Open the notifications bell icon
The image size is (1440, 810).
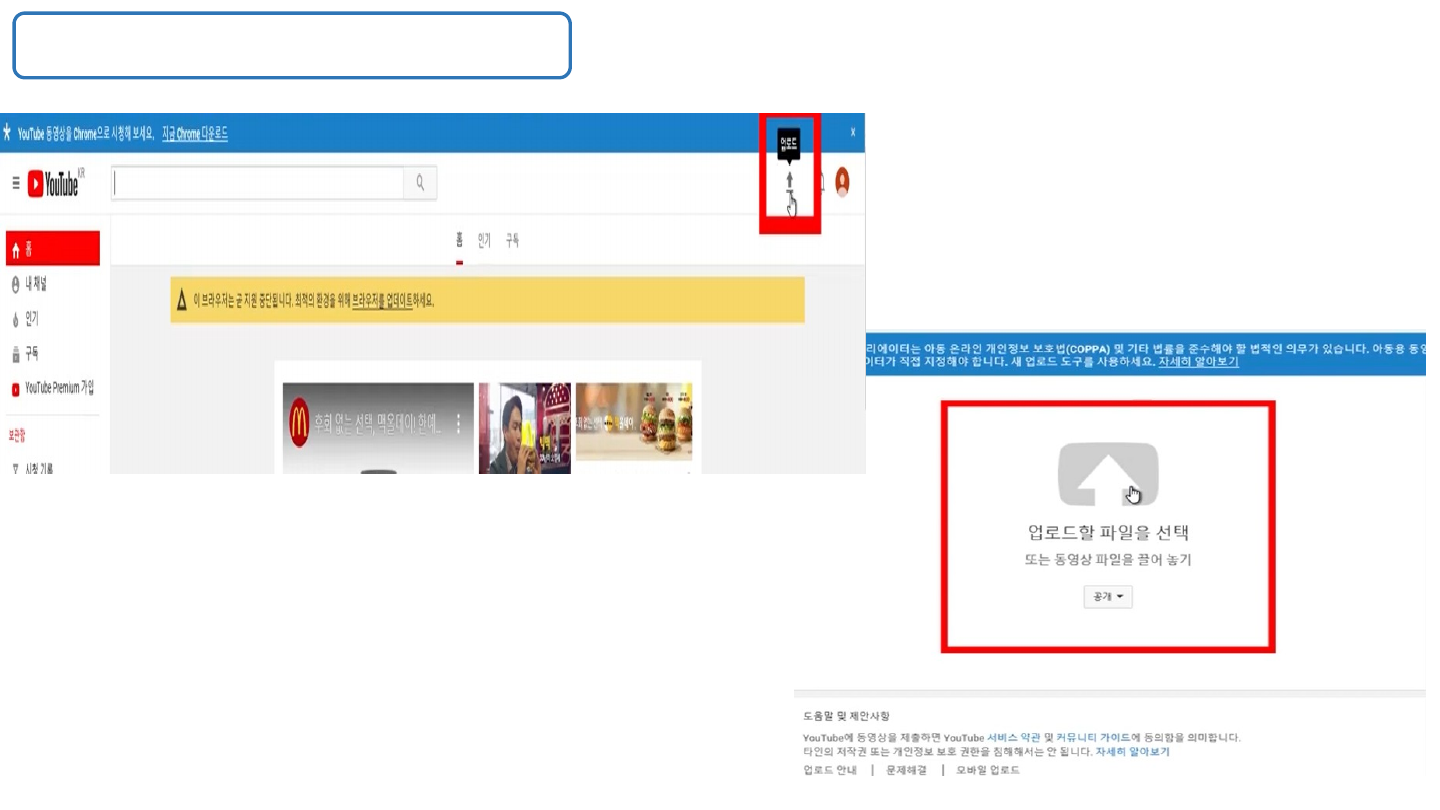pos(822,182)
